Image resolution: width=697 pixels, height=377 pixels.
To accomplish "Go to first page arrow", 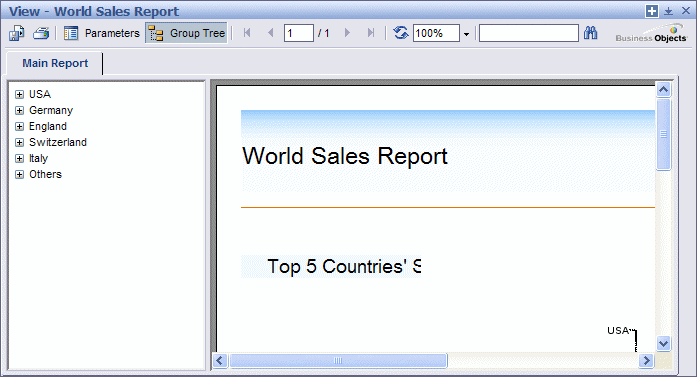I will (247, 33).
